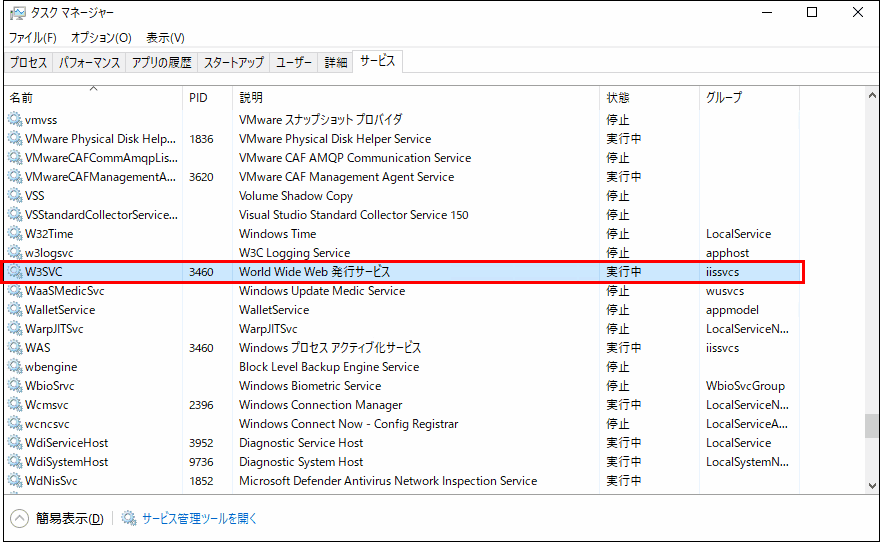
Task: Click the gear icon of the W3SVC row
Action: tap(15, 272)
